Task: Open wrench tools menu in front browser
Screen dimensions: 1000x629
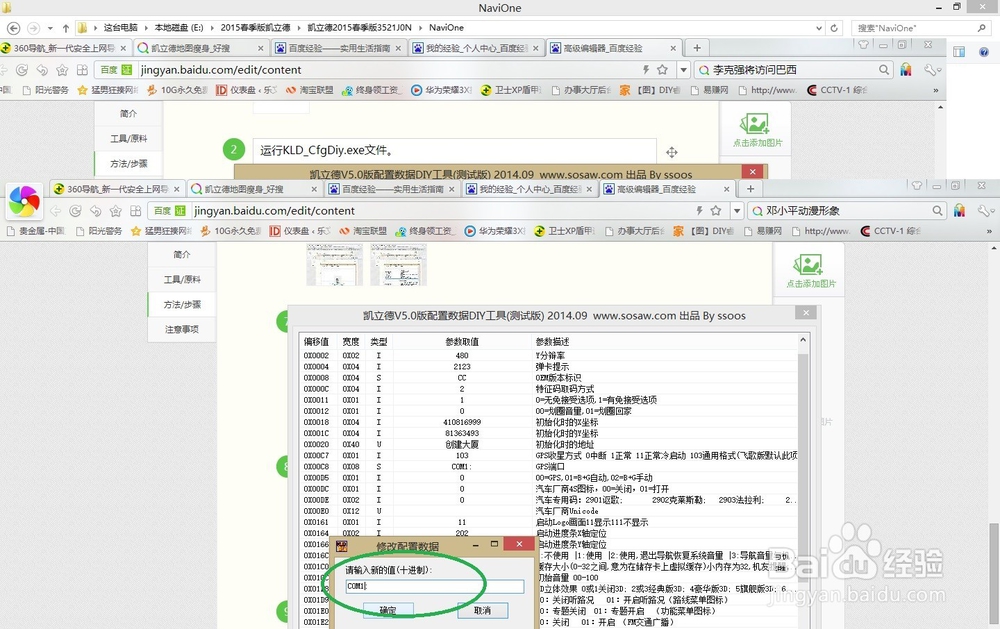Action: (985, 211)
